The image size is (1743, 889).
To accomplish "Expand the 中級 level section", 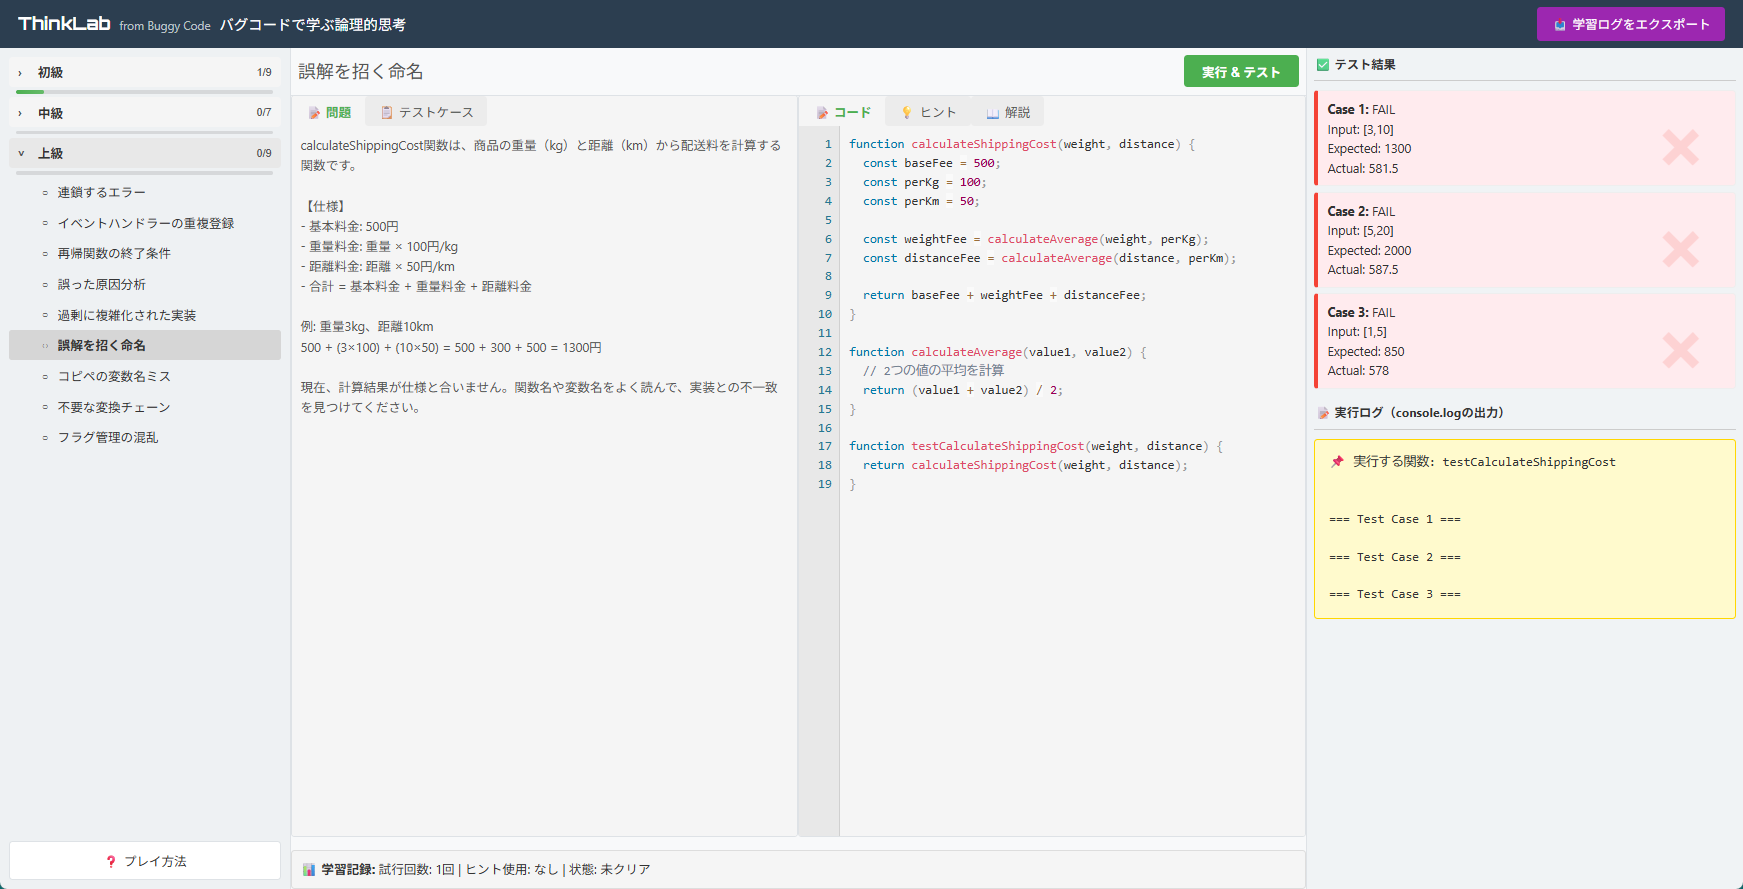I will 145,113.
